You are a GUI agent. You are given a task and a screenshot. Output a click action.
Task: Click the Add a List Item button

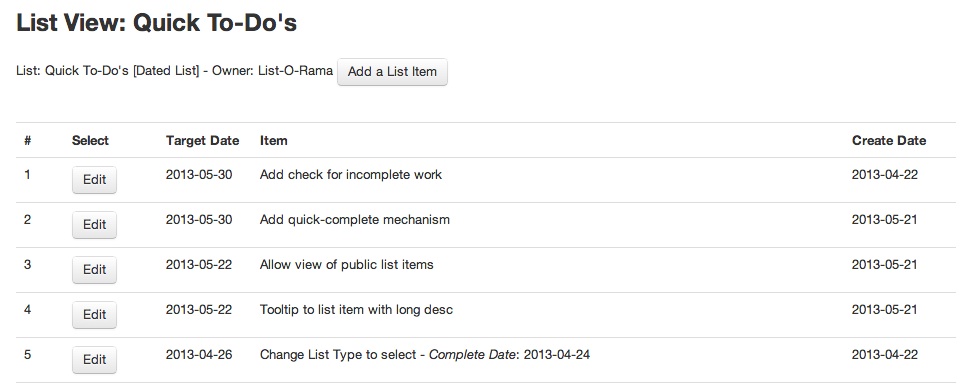coord(392,71)
